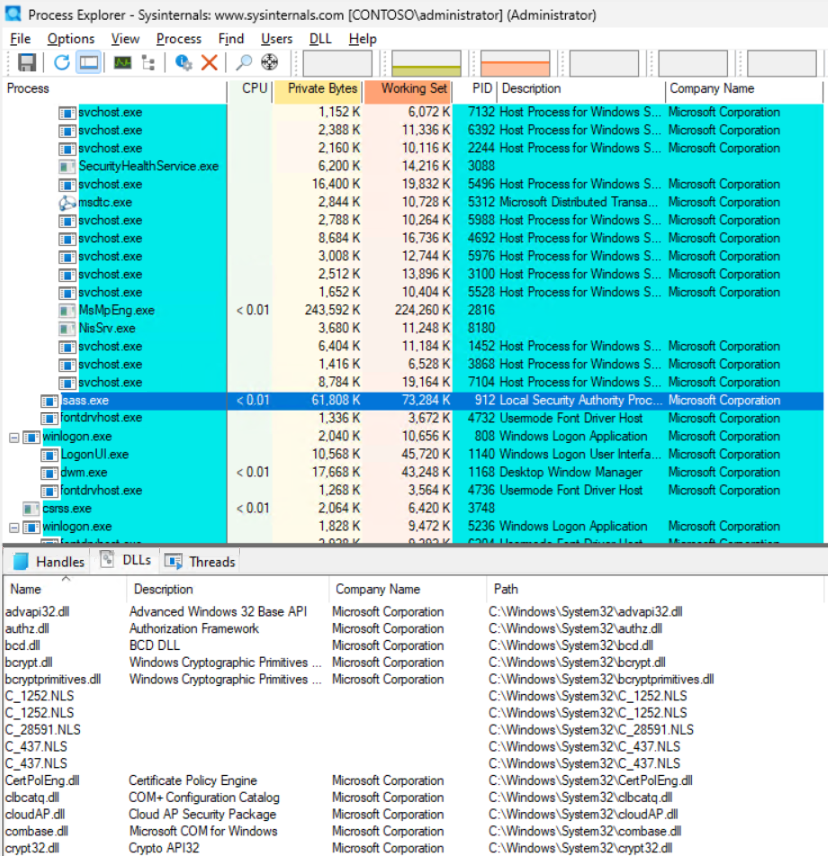Click the dwm.exe process icon
Image resolution: width=828 pixels, height=856 pixels.
49,473
